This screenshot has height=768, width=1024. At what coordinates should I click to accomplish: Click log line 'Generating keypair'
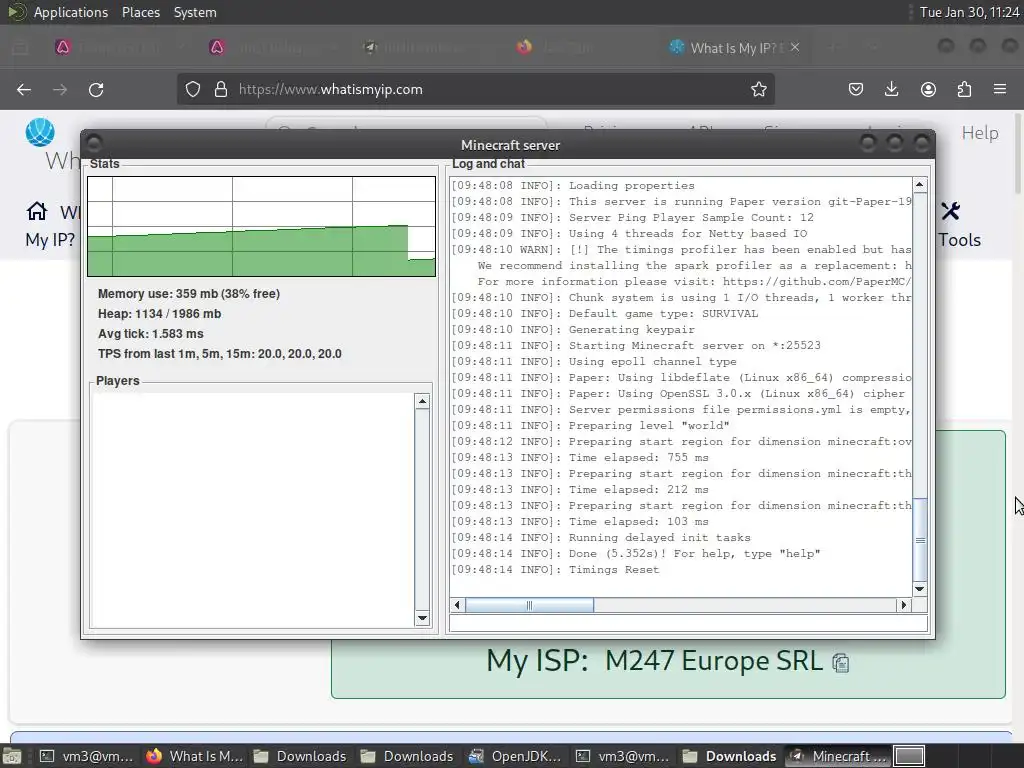click(573, 330)
